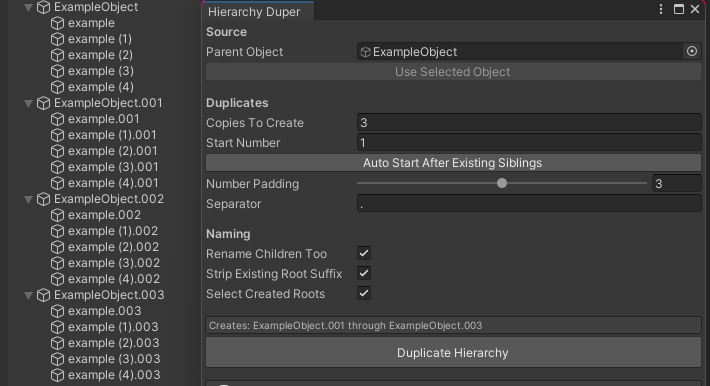Click the Start Number input field
This screenshot has height=386, width=710.
click(529, 143)
